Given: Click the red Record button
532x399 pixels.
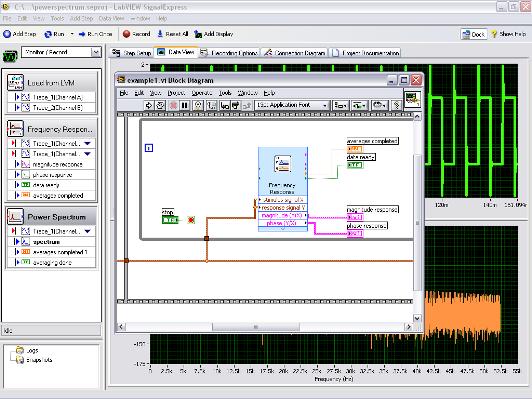Looking at the screenshot, I should coord(136,34).
